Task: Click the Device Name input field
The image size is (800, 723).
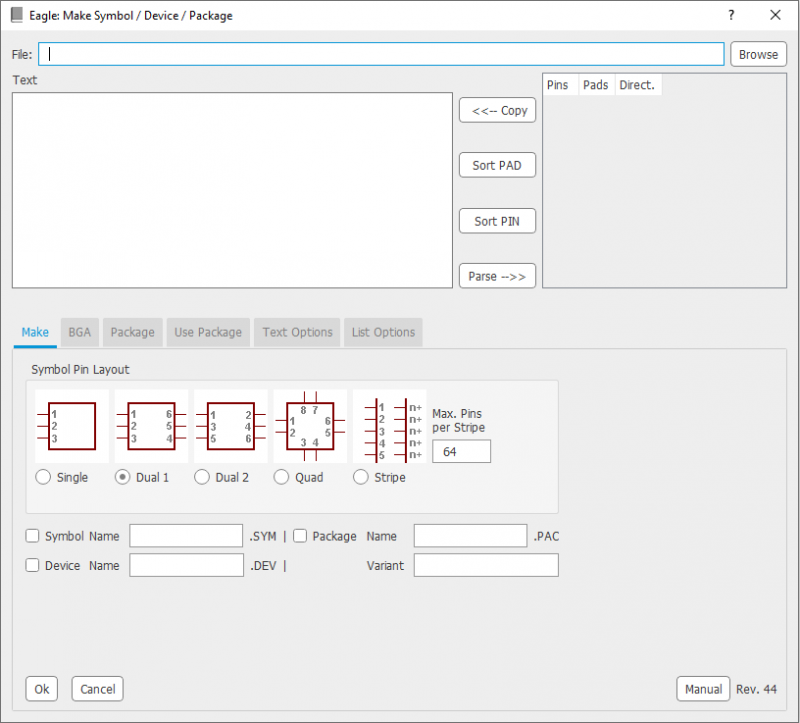Action: (x=187, y=565)
